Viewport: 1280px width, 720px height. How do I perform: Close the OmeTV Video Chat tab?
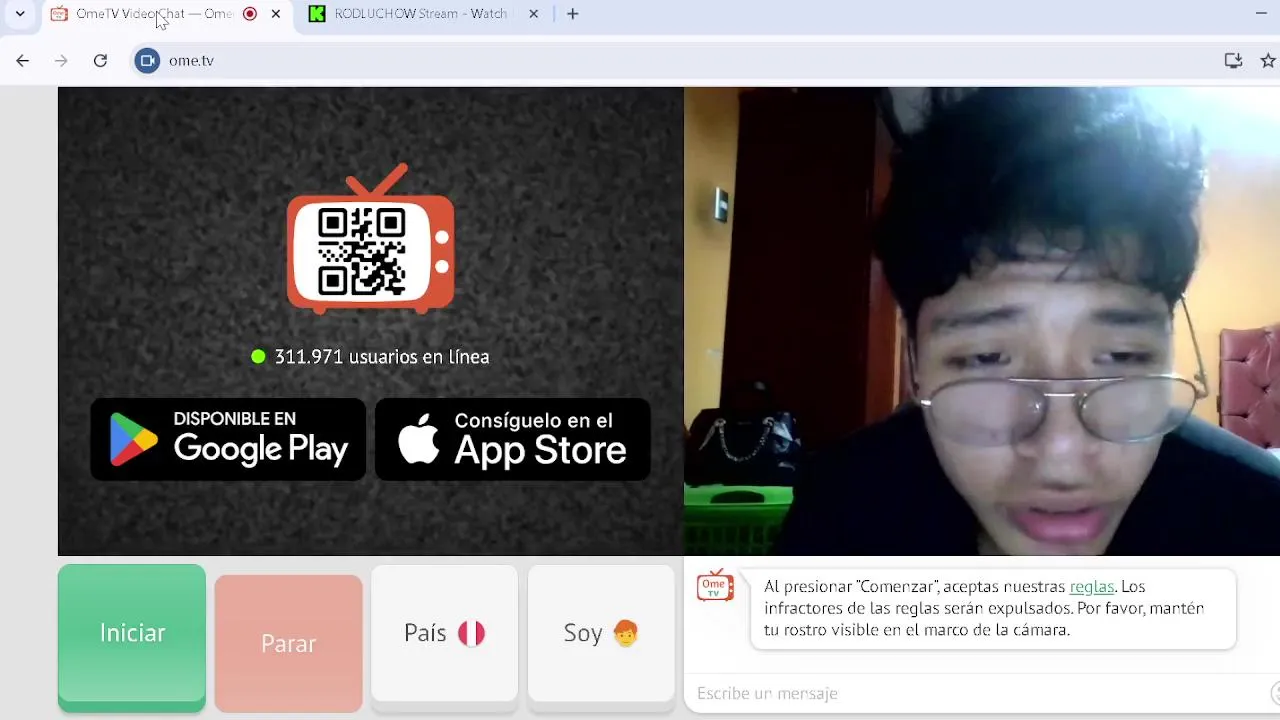276,14
